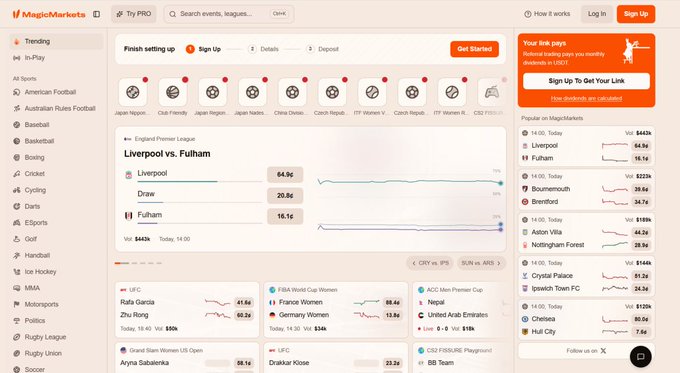Click Chelsea 80.0¢ price
The width and height of the screenshot is (680, 373).
click(x=641, y=319)
